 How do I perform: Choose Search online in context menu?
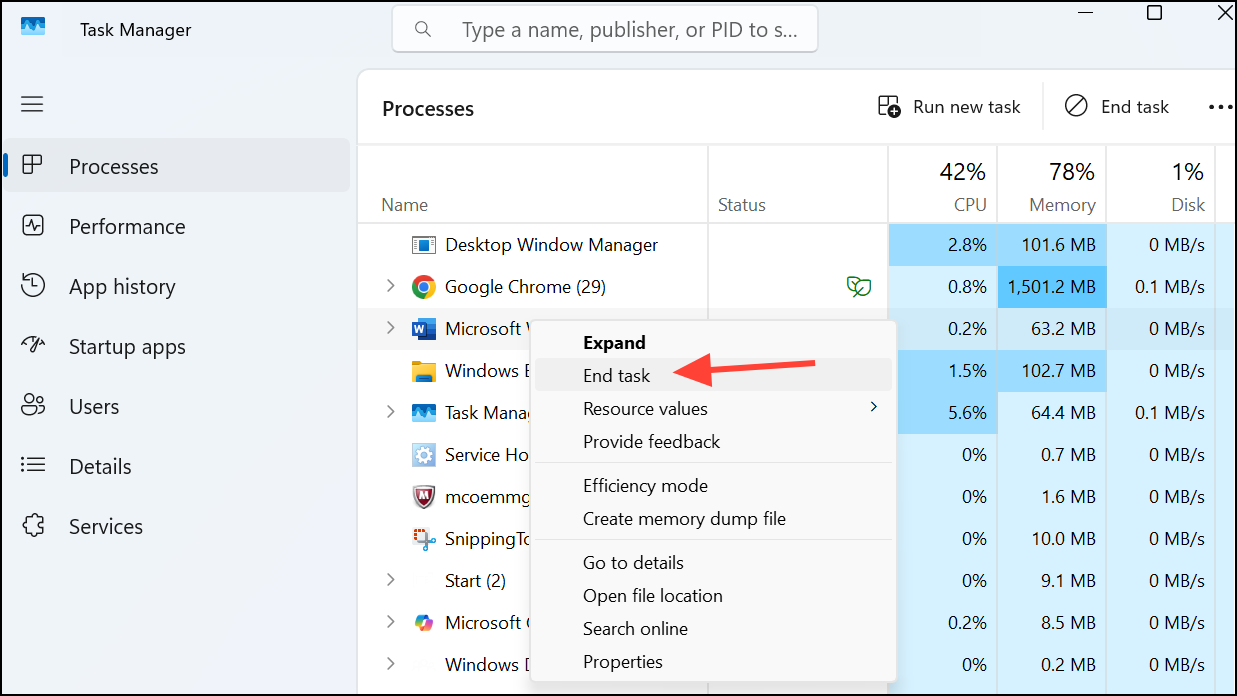pyautogui.click(x=713, y=629)
